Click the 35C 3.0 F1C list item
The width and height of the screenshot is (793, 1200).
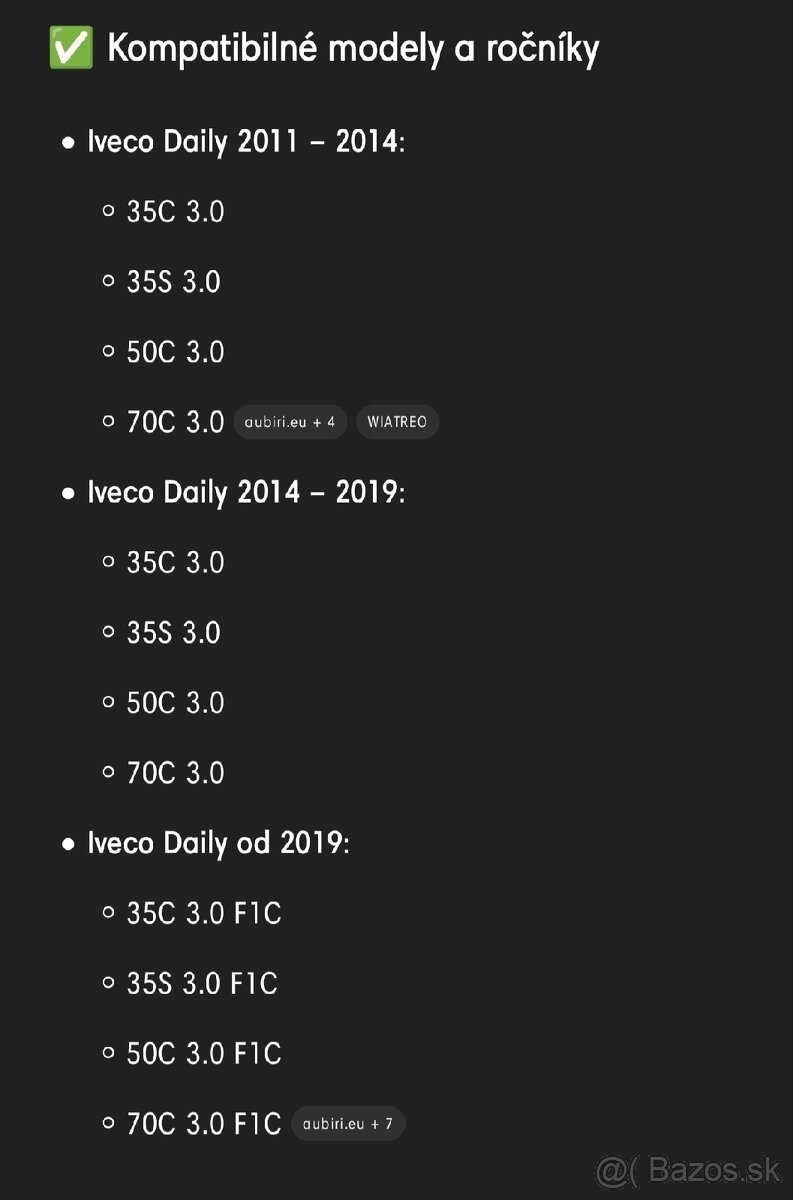tap(203, 913)
